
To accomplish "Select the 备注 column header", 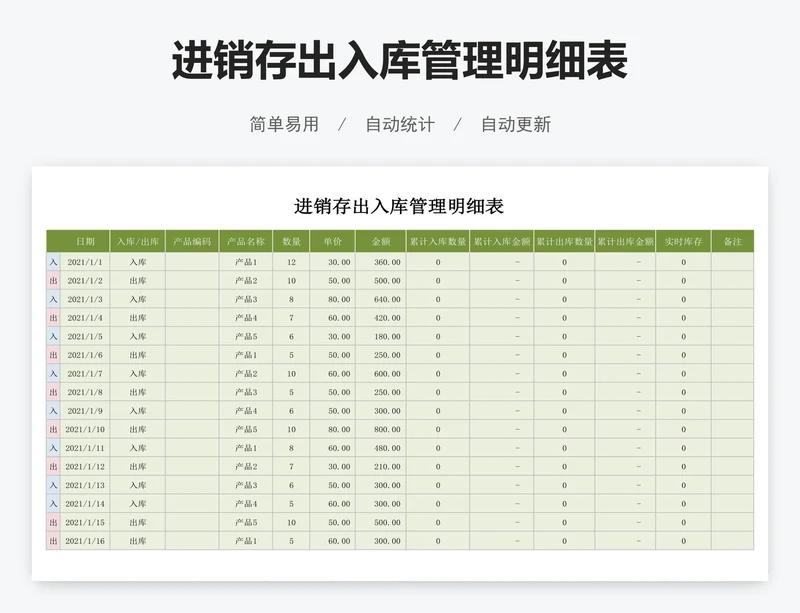I will (733, 241).
